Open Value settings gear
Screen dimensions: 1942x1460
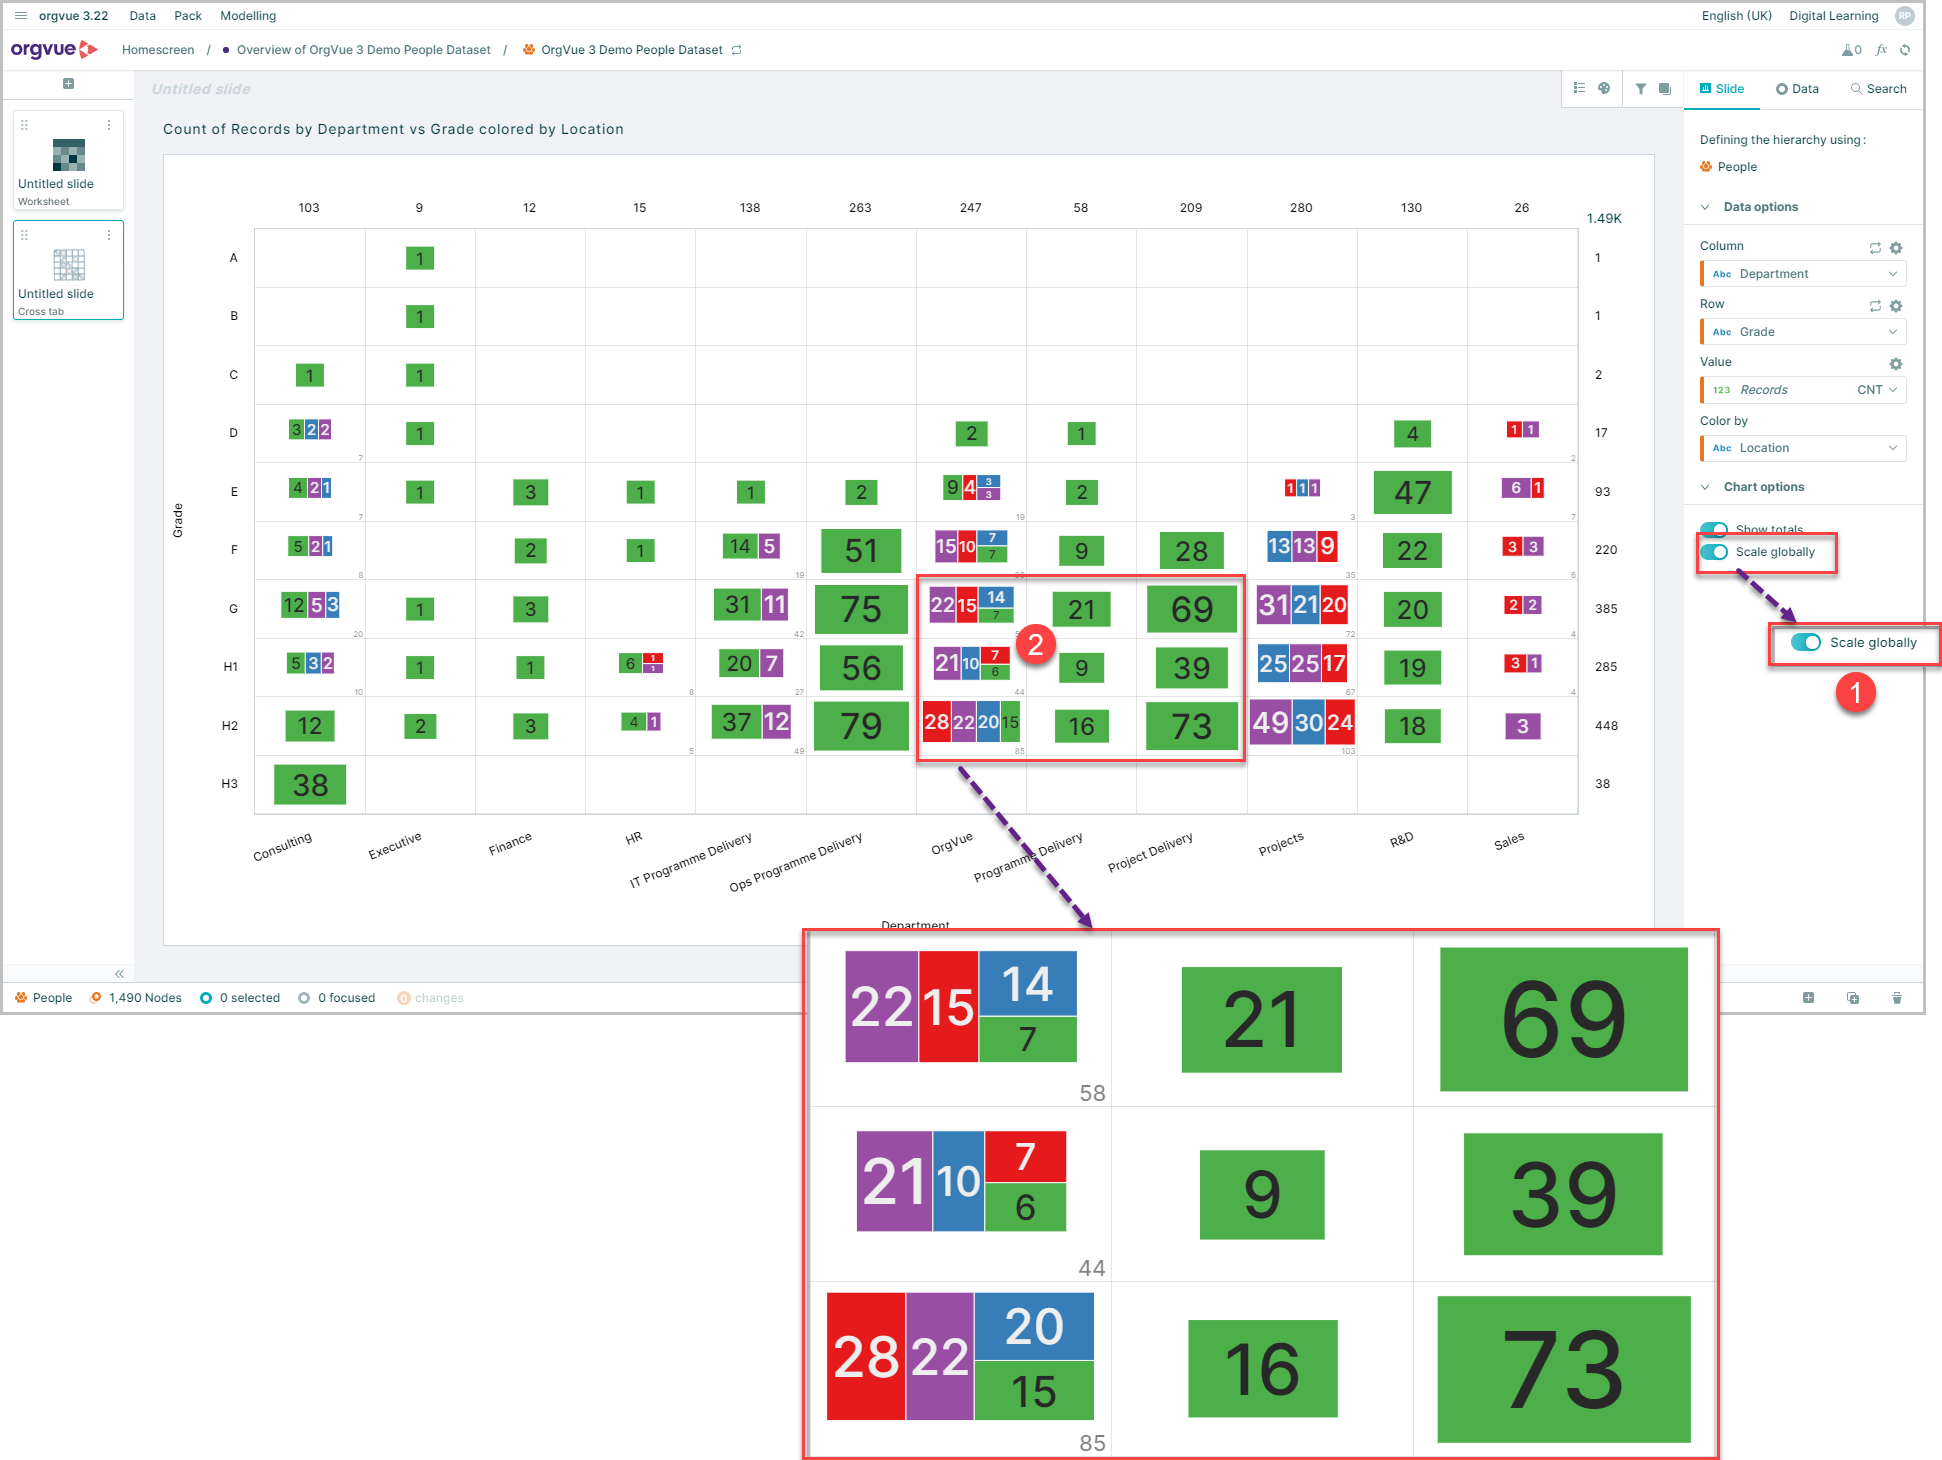pos(1896,364)
